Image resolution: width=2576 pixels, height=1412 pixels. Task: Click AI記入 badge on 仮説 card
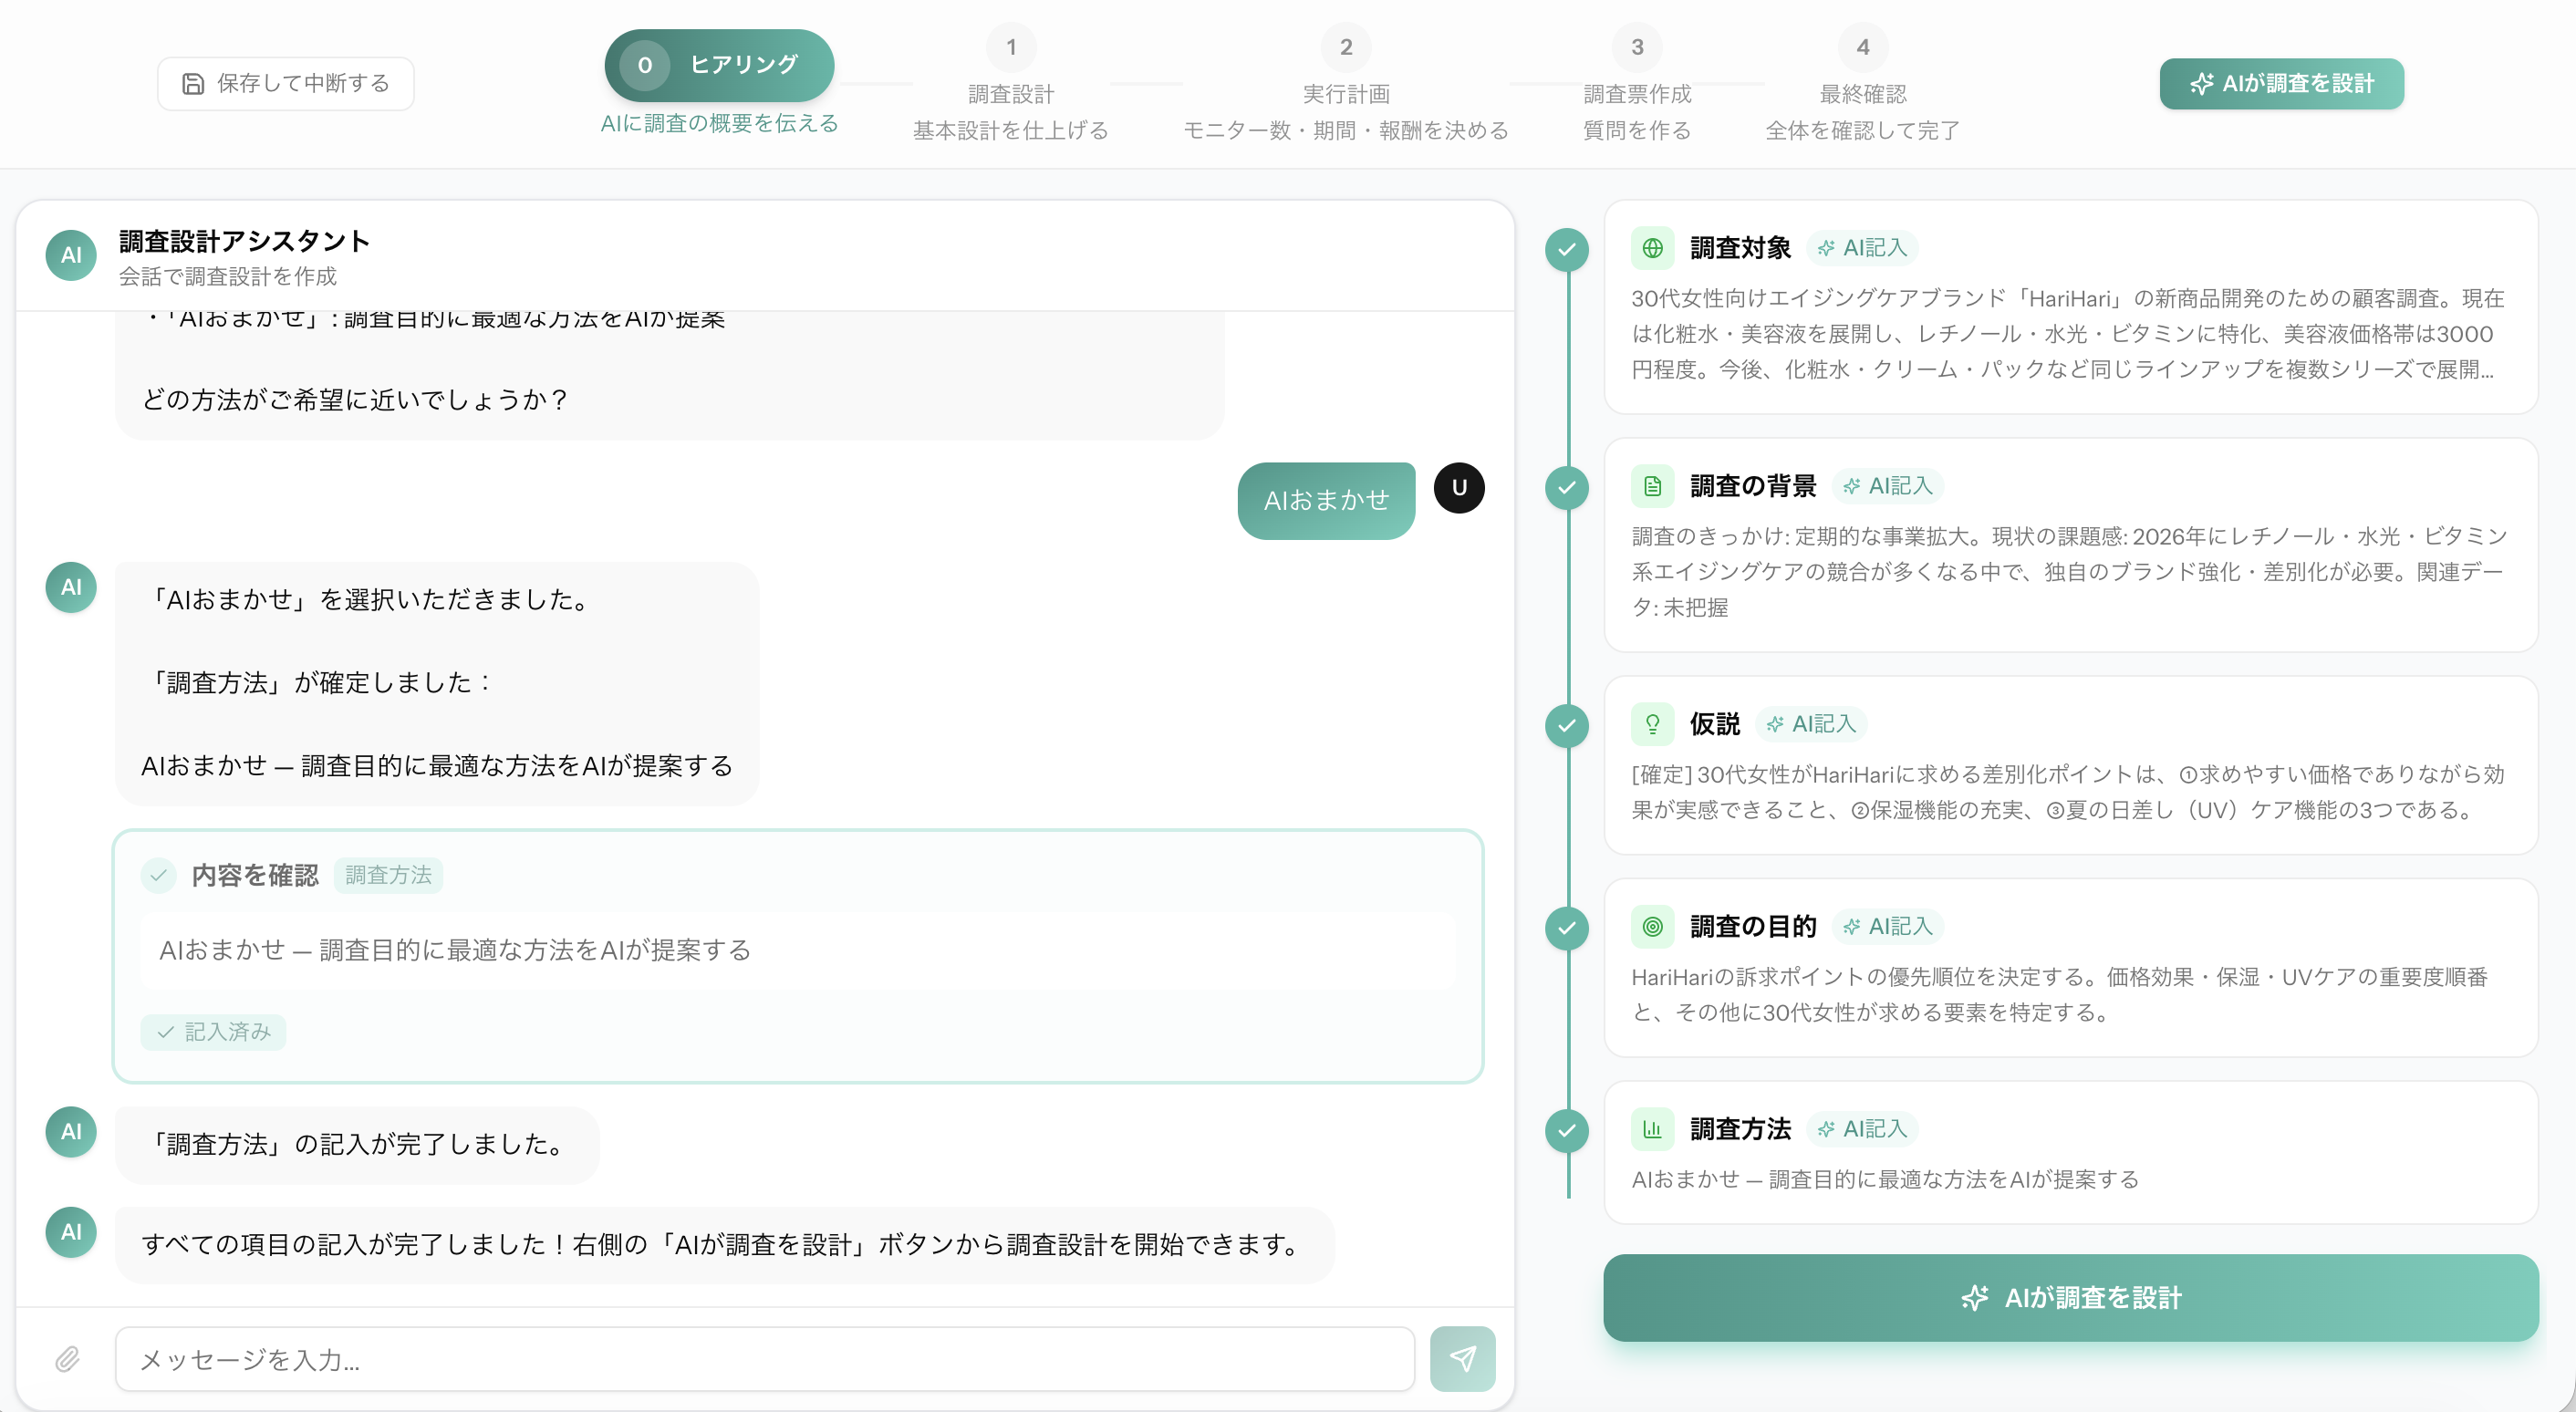pyautogui.click(x=1811, y=724)
